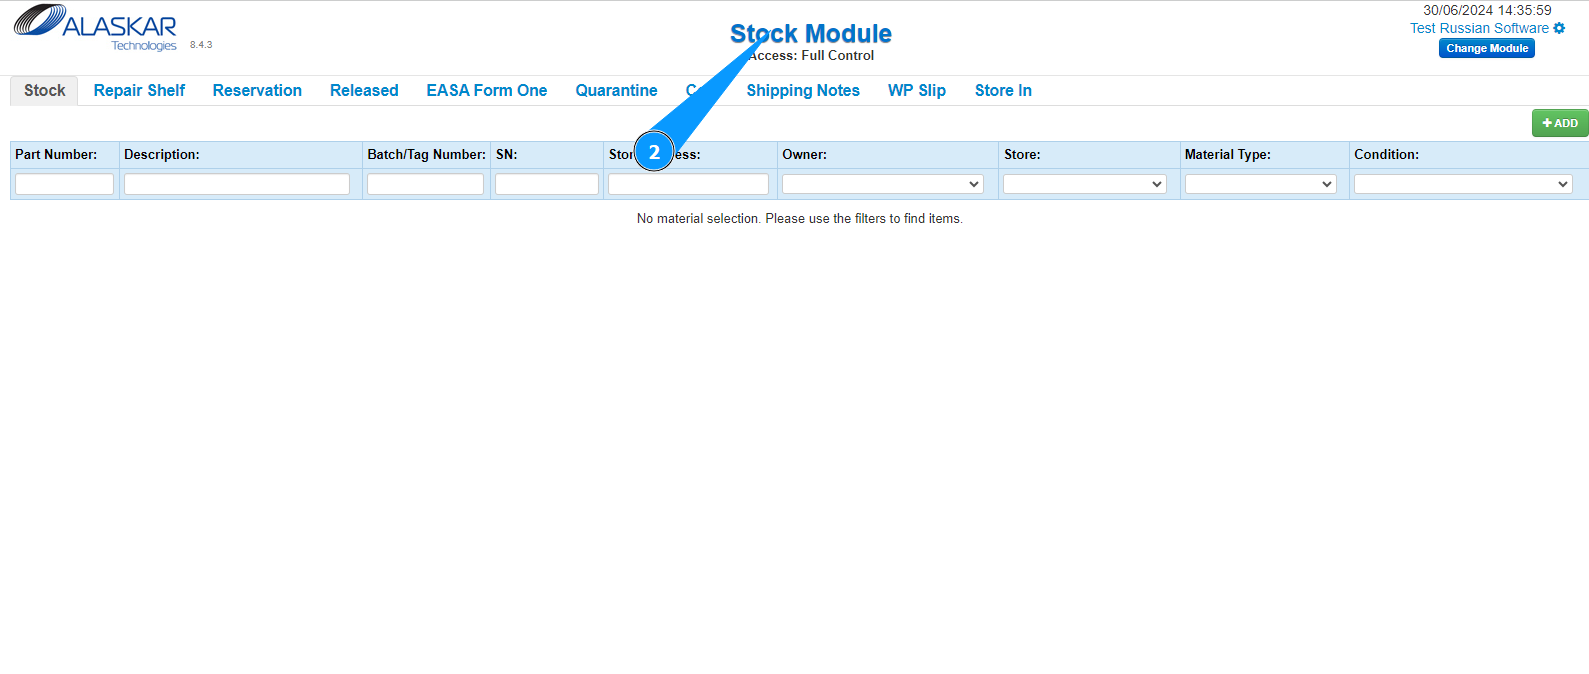This screenshot has height=674, width=1589.
Task: Click the date and time 30/06/2024
Action: (x=1487, y=10)
